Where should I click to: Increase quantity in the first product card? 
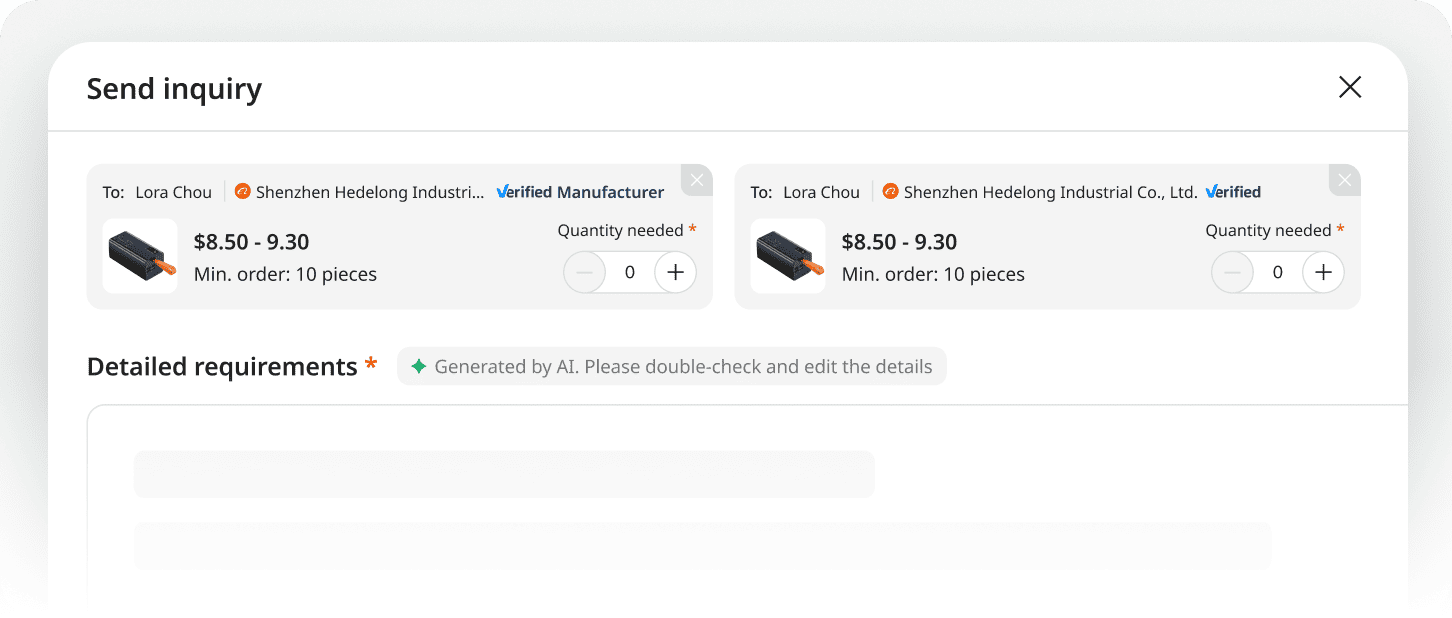point(675,272)
